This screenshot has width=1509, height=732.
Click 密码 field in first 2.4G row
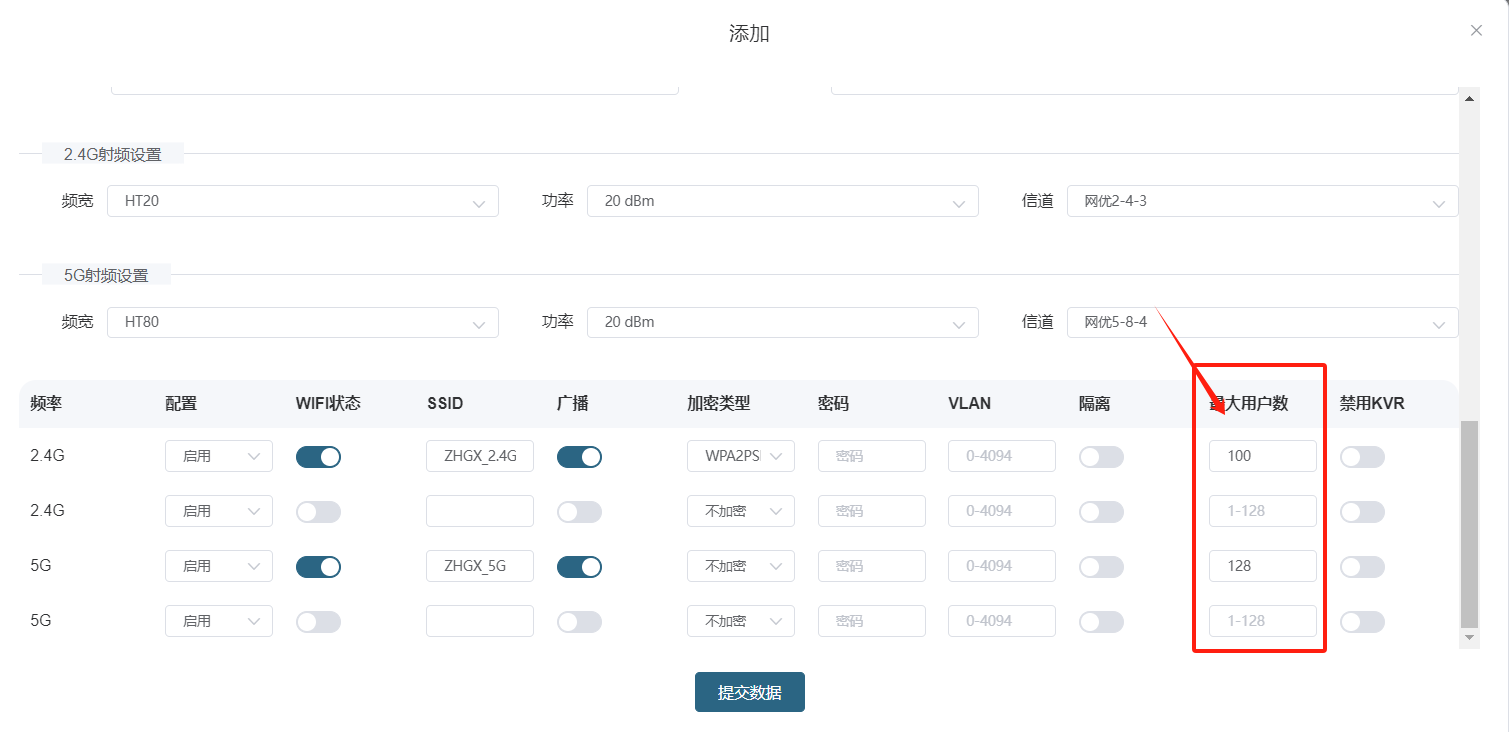click(x=871, y=456)
